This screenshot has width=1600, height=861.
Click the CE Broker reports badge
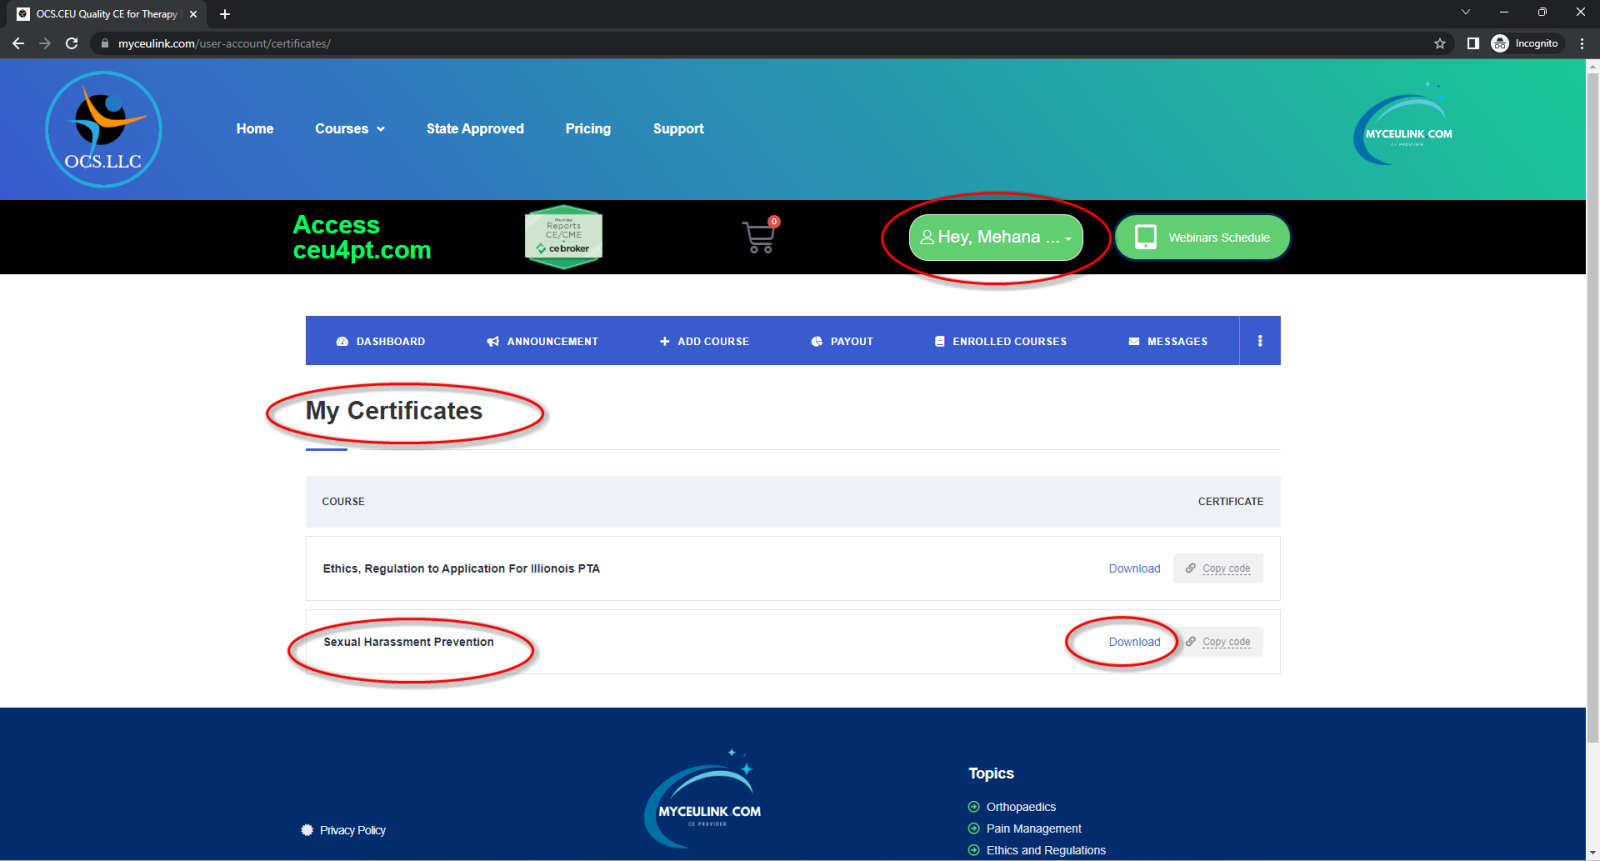point(563,237)
